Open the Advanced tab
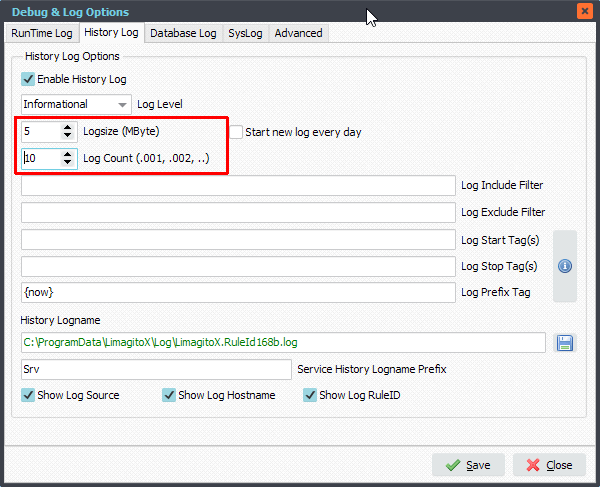This screenshot has width=600, height=487. tap(298, 33)
